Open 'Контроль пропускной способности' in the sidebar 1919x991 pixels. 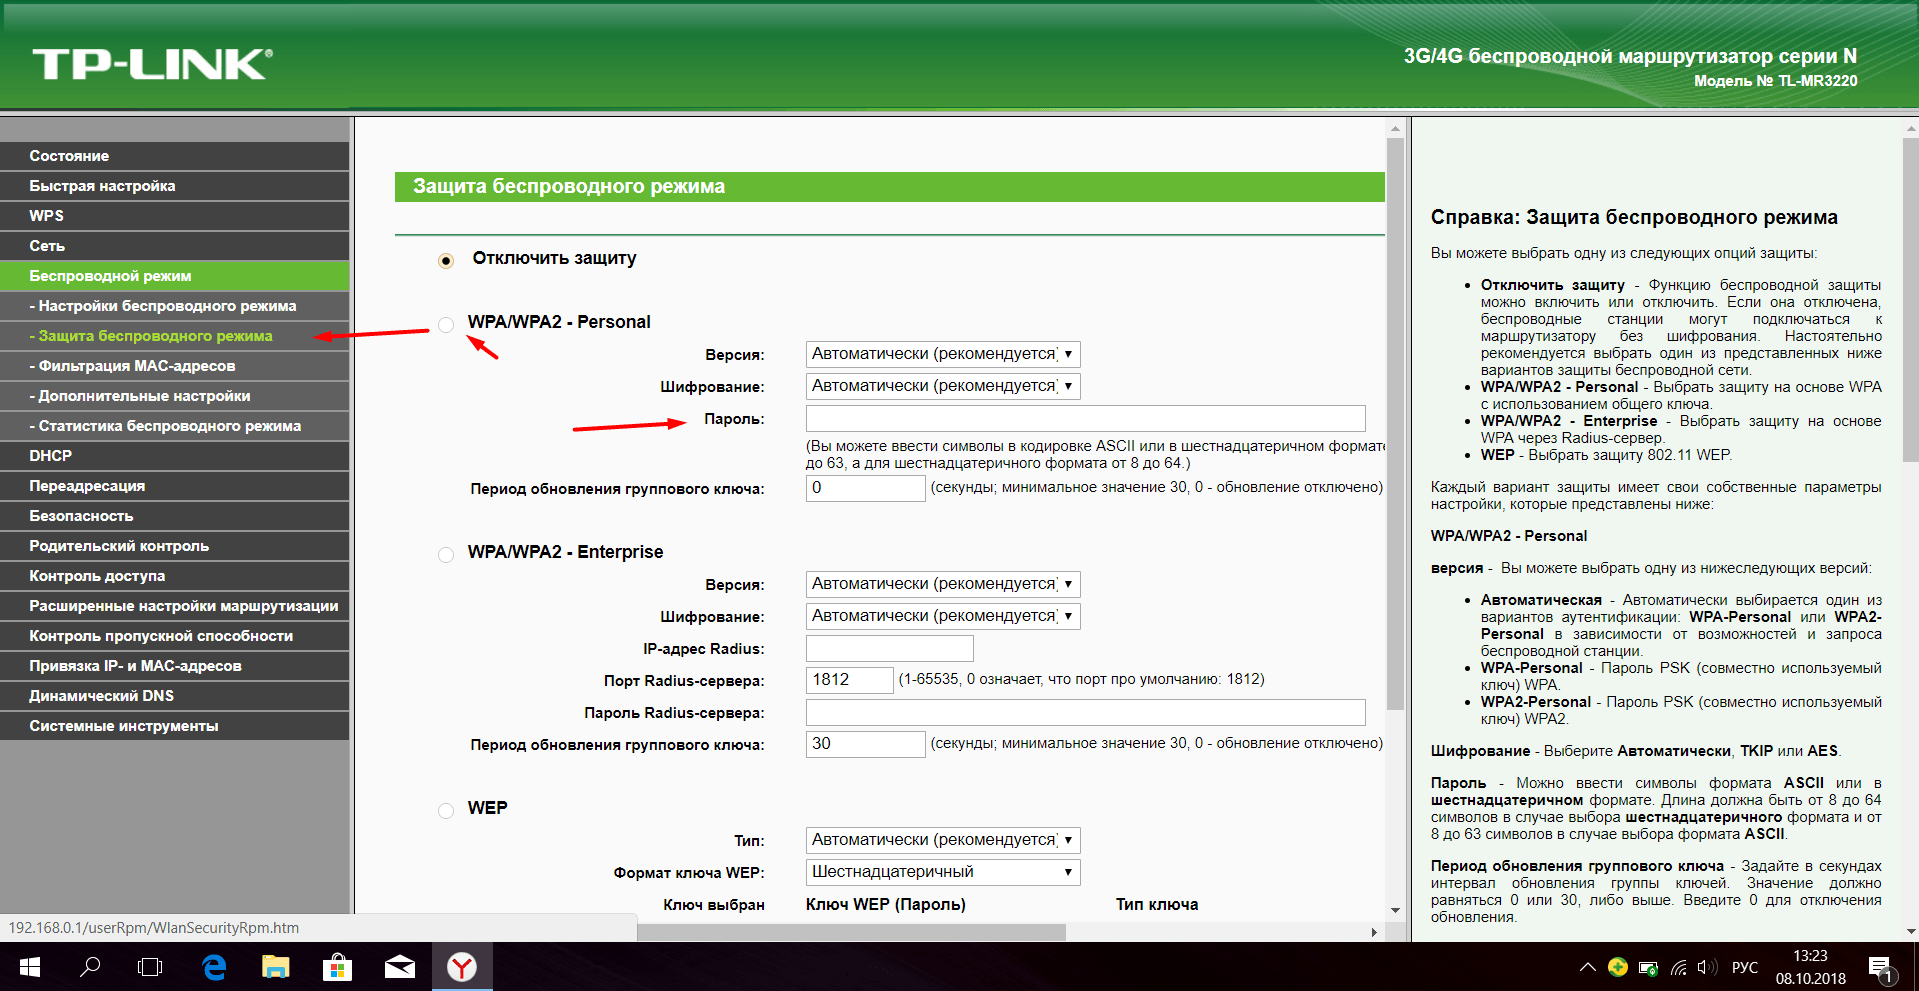[x=175, y=636]
